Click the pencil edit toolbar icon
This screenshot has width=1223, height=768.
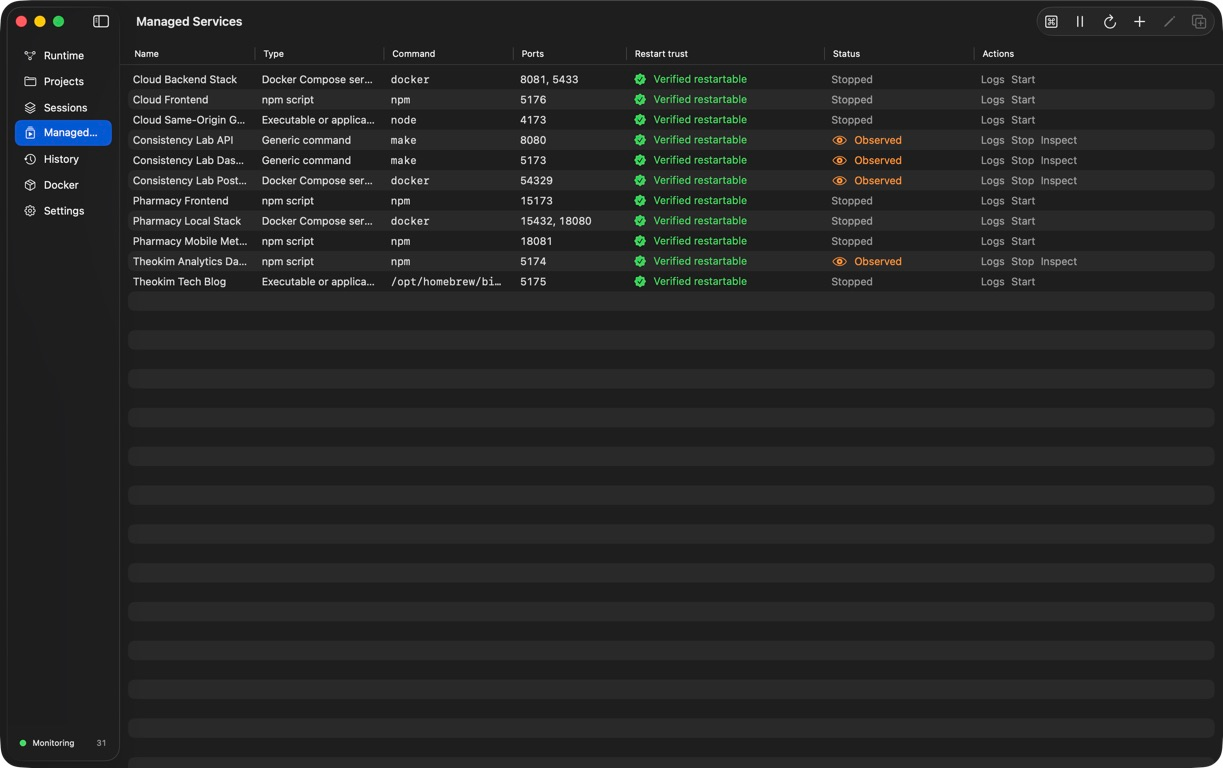1169,21
